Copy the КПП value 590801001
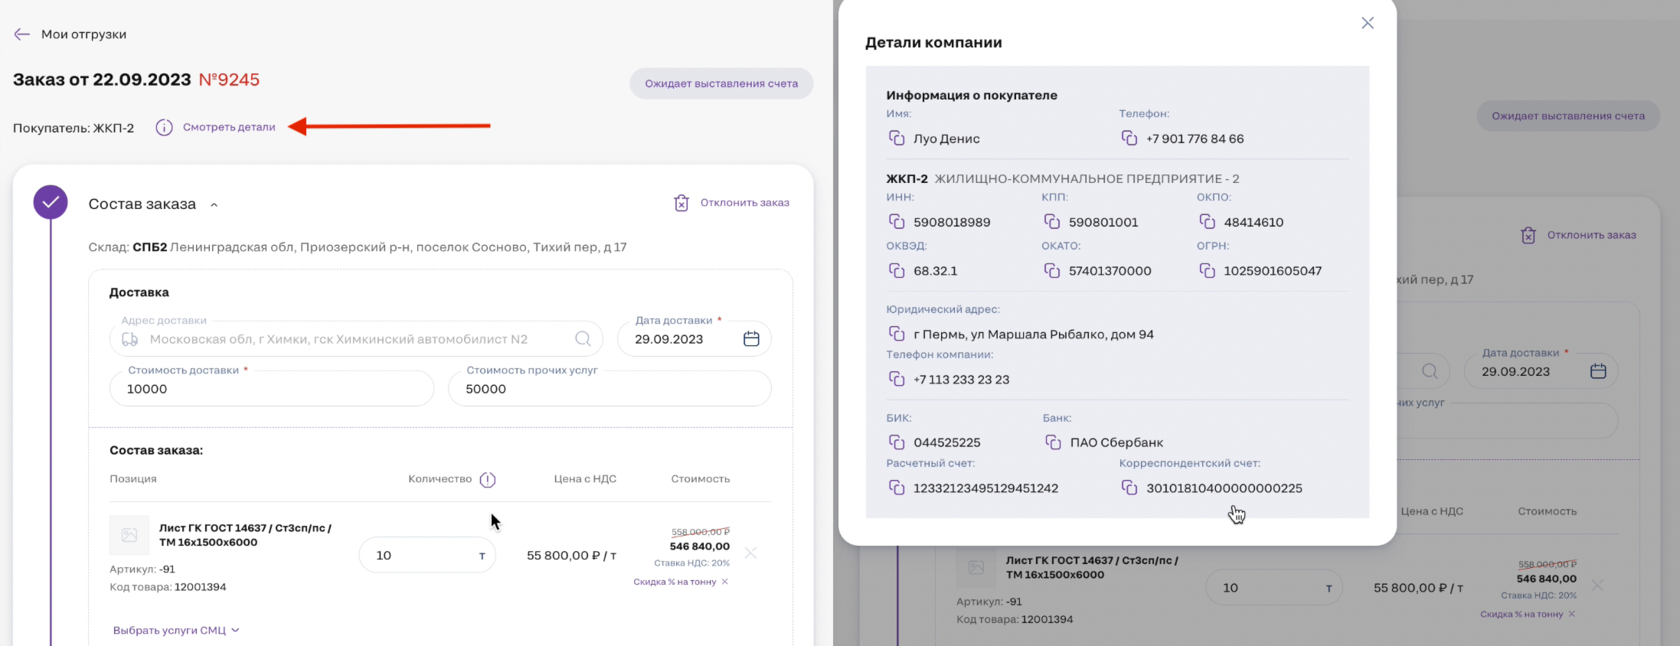 point(1051,222)
